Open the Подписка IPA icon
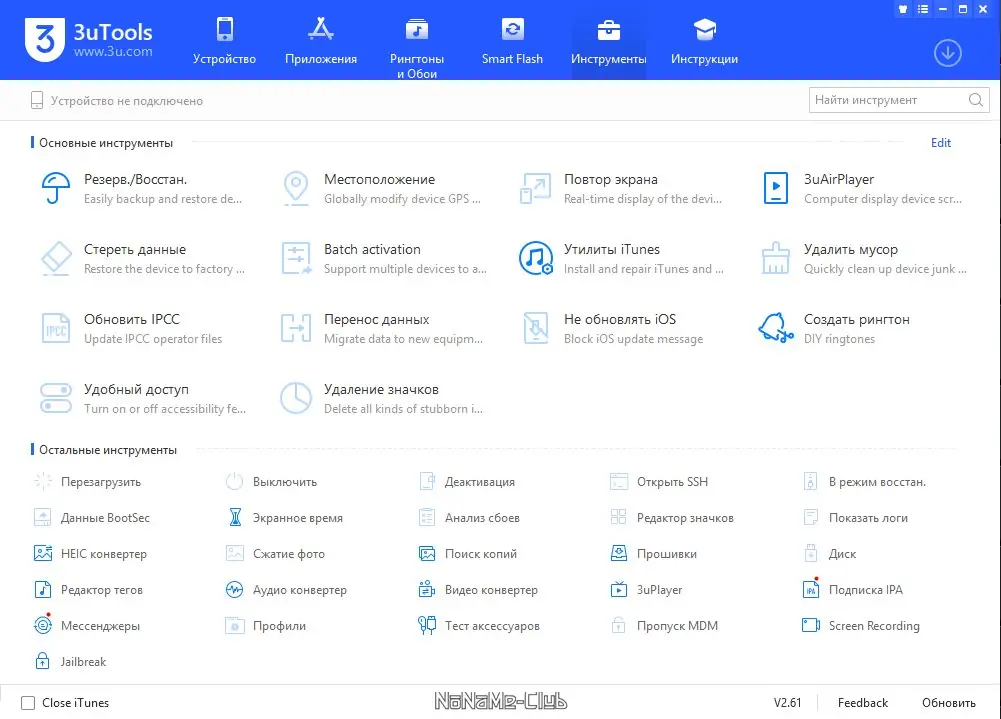1001x719 pixels. pyautogui.click(x=811, y=589)
